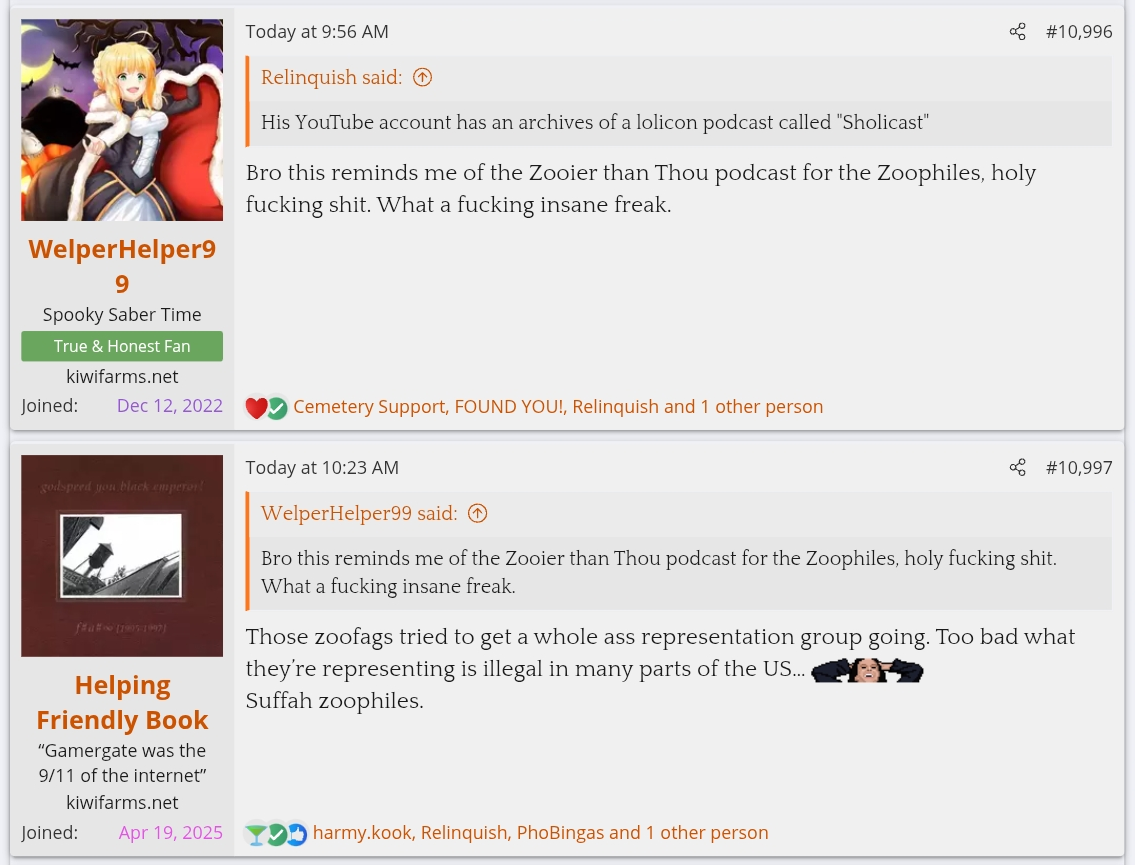Open Helping Friendly Book profile link
Viewport: 1135px width, 865px height.
pos(122,702)
